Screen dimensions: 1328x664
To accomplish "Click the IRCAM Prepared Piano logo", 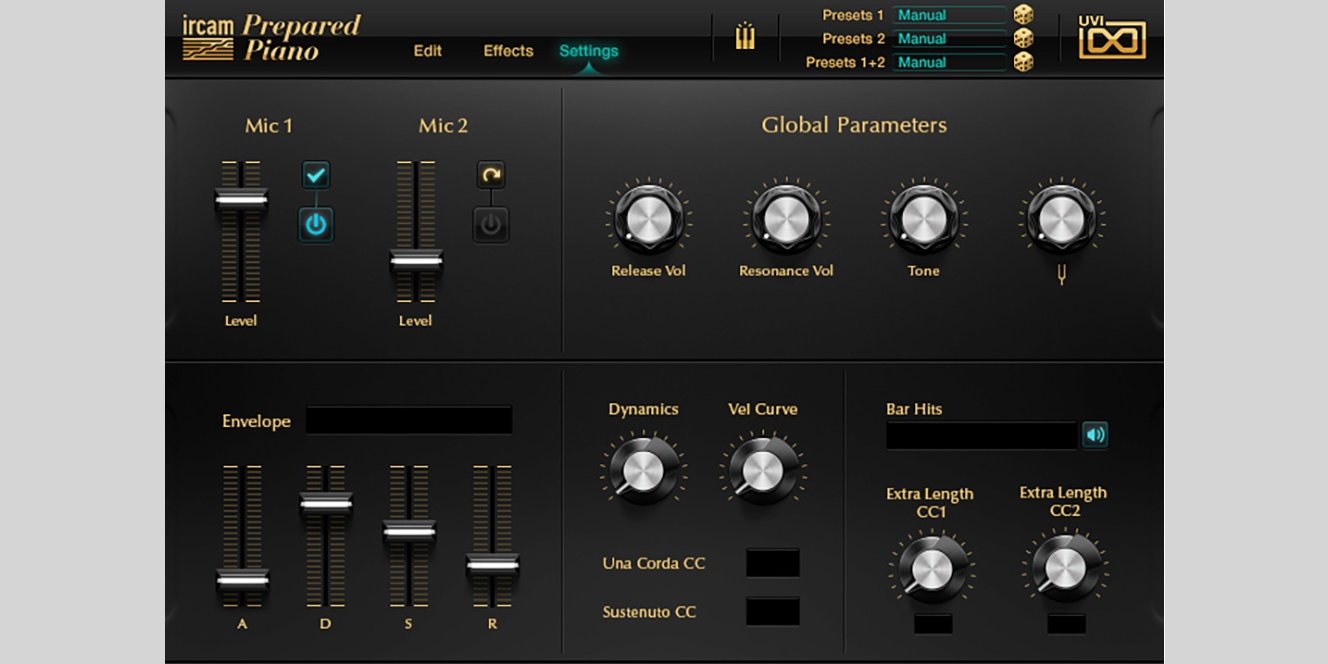I will tap(271, 38).
